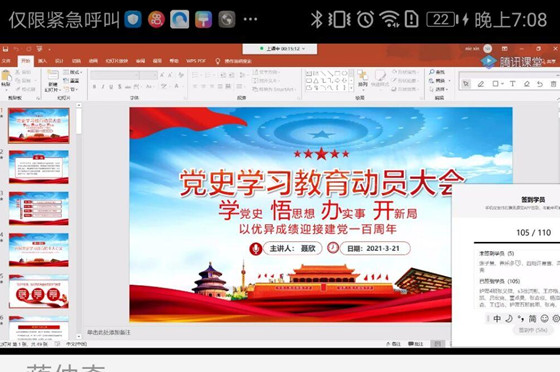Select slide 3 thumbnail

(39, 208)
